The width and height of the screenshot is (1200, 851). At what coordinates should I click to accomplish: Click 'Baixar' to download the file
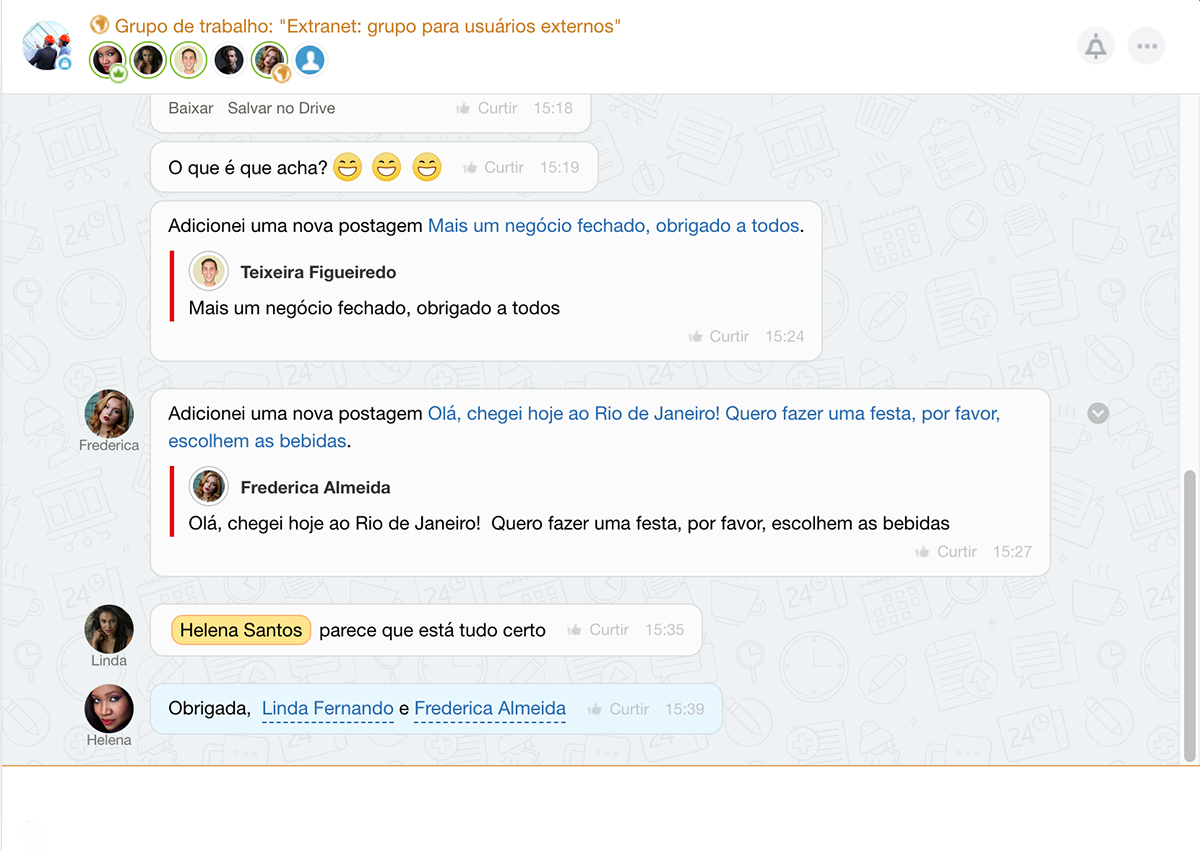[x=190, y=108]
